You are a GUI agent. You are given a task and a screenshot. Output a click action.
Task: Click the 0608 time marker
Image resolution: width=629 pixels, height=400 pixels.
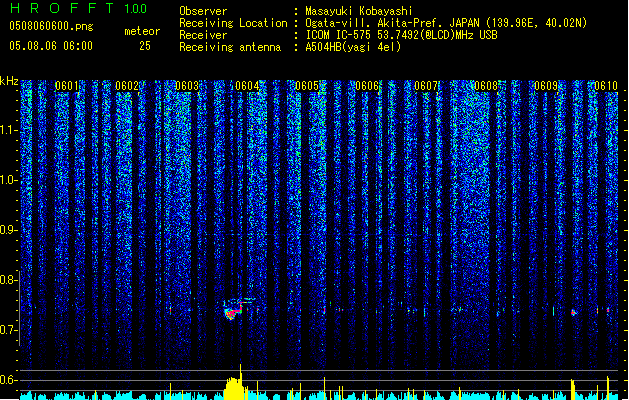[486, 86]
